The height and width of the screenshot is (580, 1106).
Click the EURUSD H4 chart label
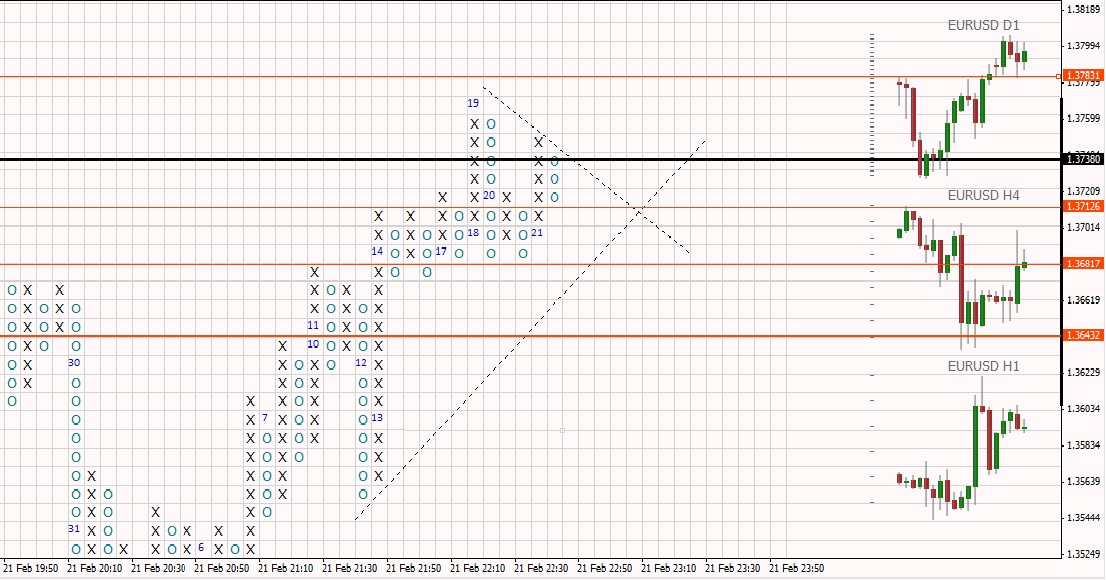click(x=983, y=195)
